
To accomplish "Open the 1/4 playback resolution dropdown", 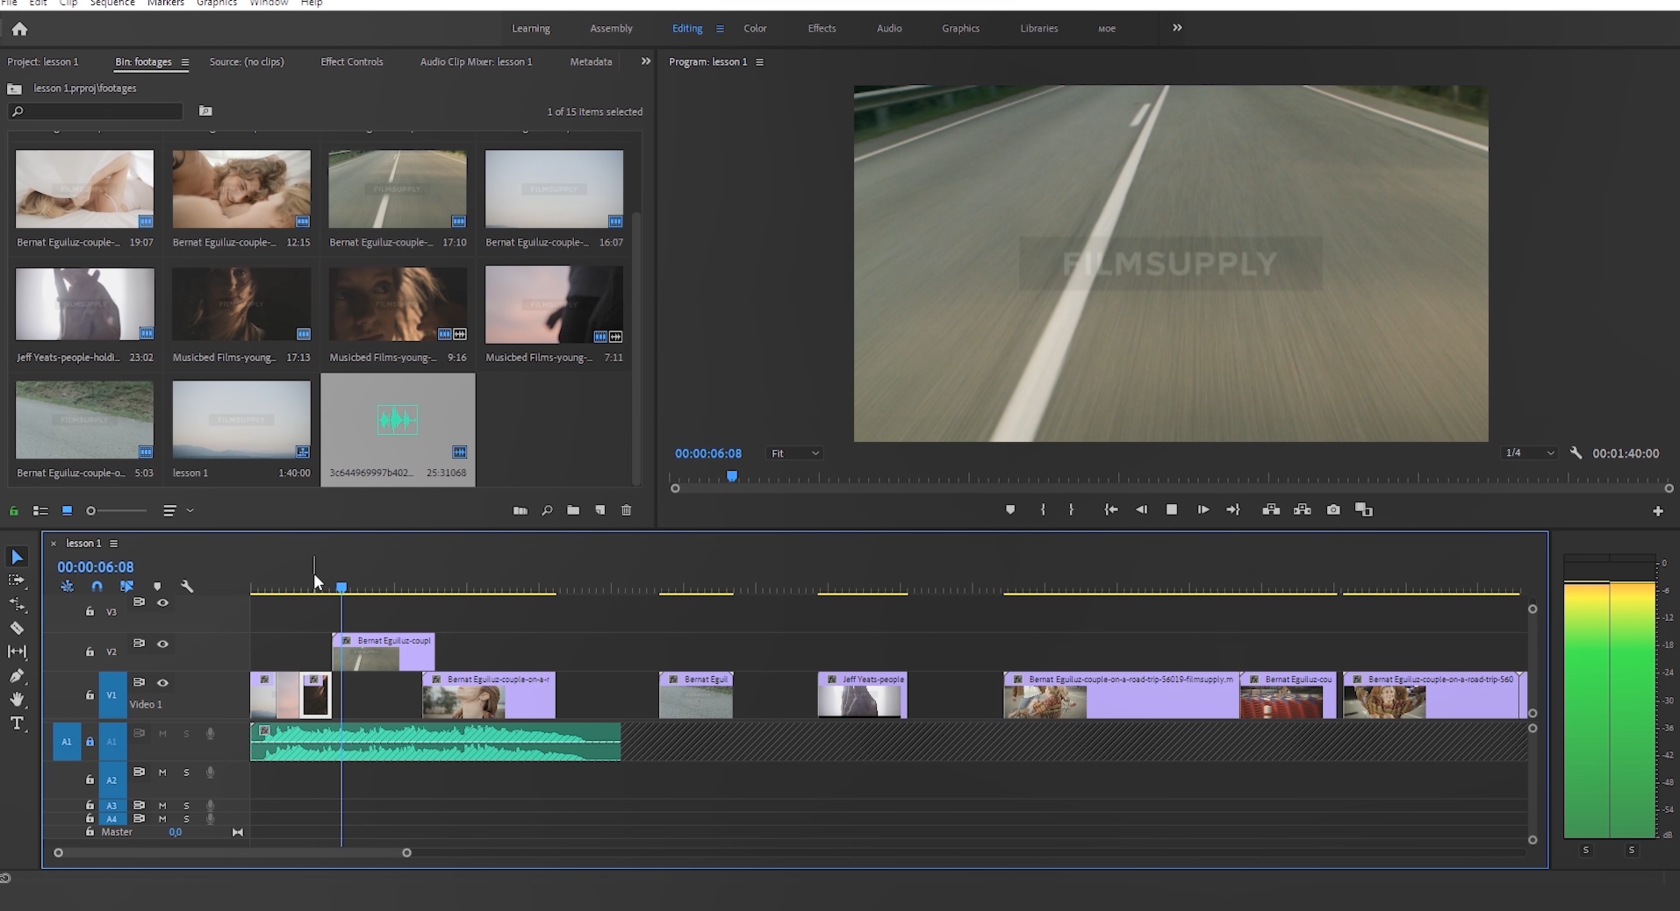I will [1529, 454].
